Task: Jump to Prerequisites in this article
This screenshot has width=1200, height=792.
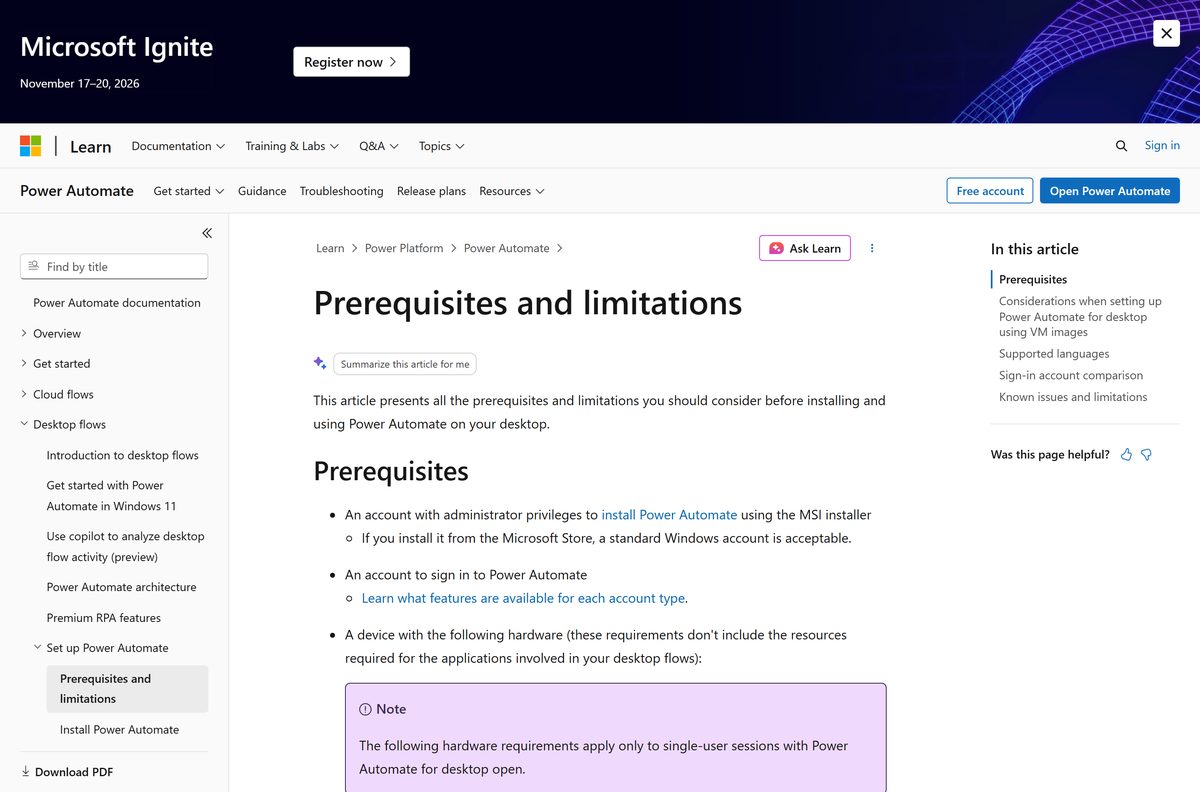Action: (1033, 280)
